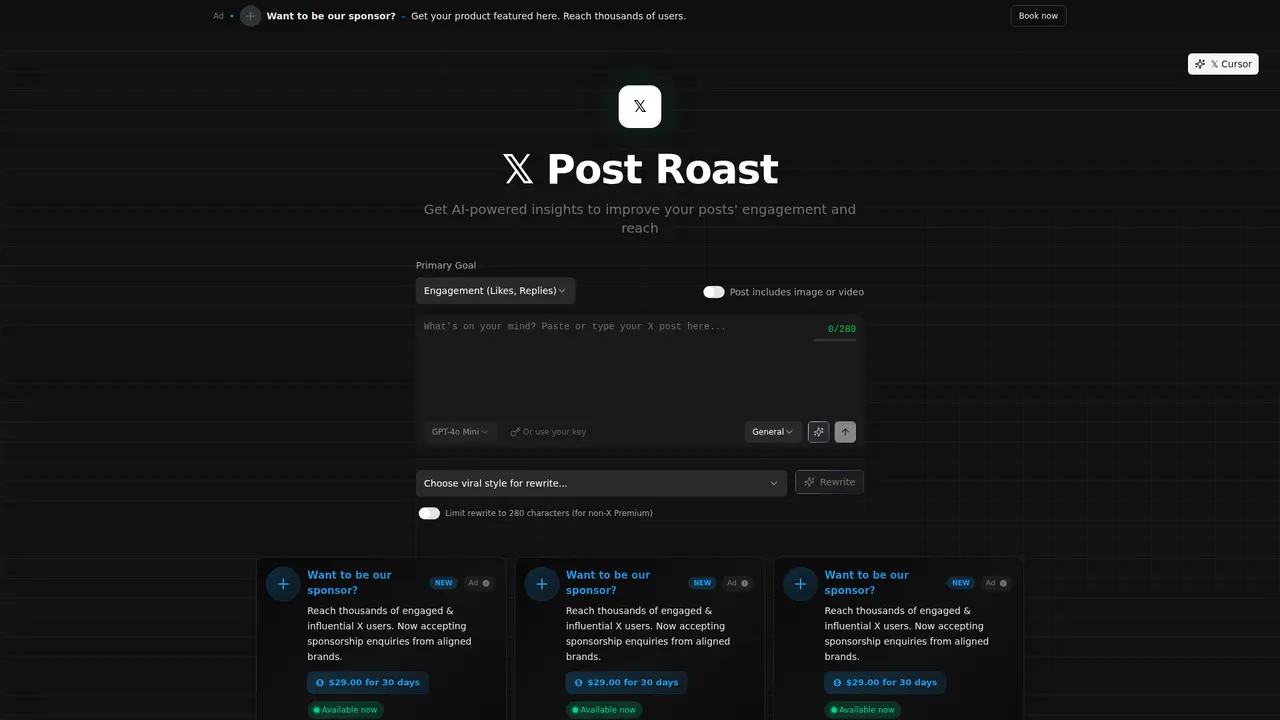
Task: Click the white X logo tile above the title
Action: pos(640,106)
